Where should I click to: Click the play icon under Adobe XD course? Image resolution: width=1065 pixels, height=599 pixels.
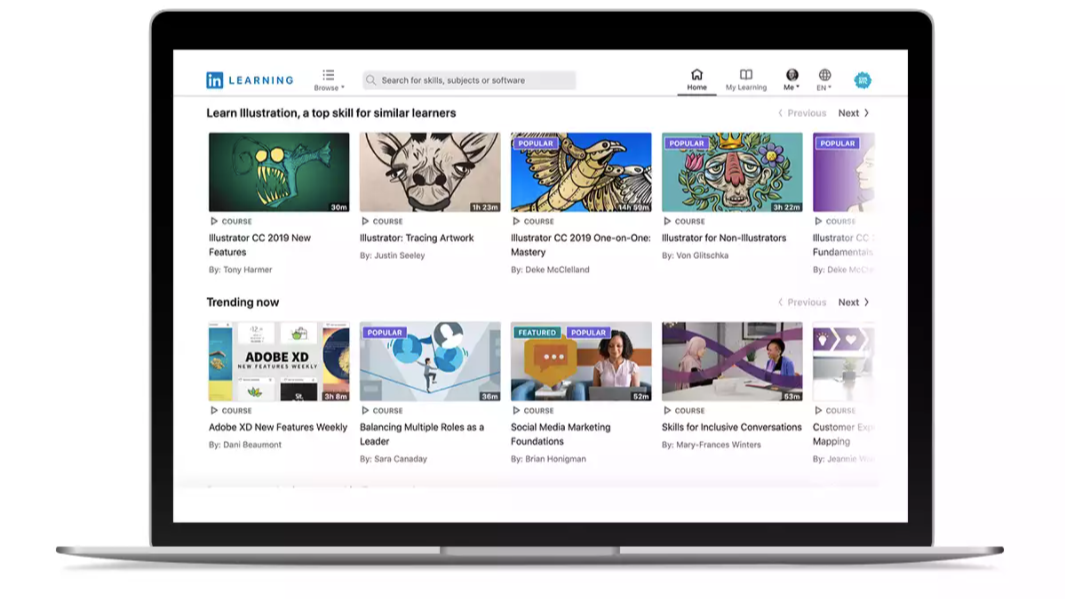[214, 410]
